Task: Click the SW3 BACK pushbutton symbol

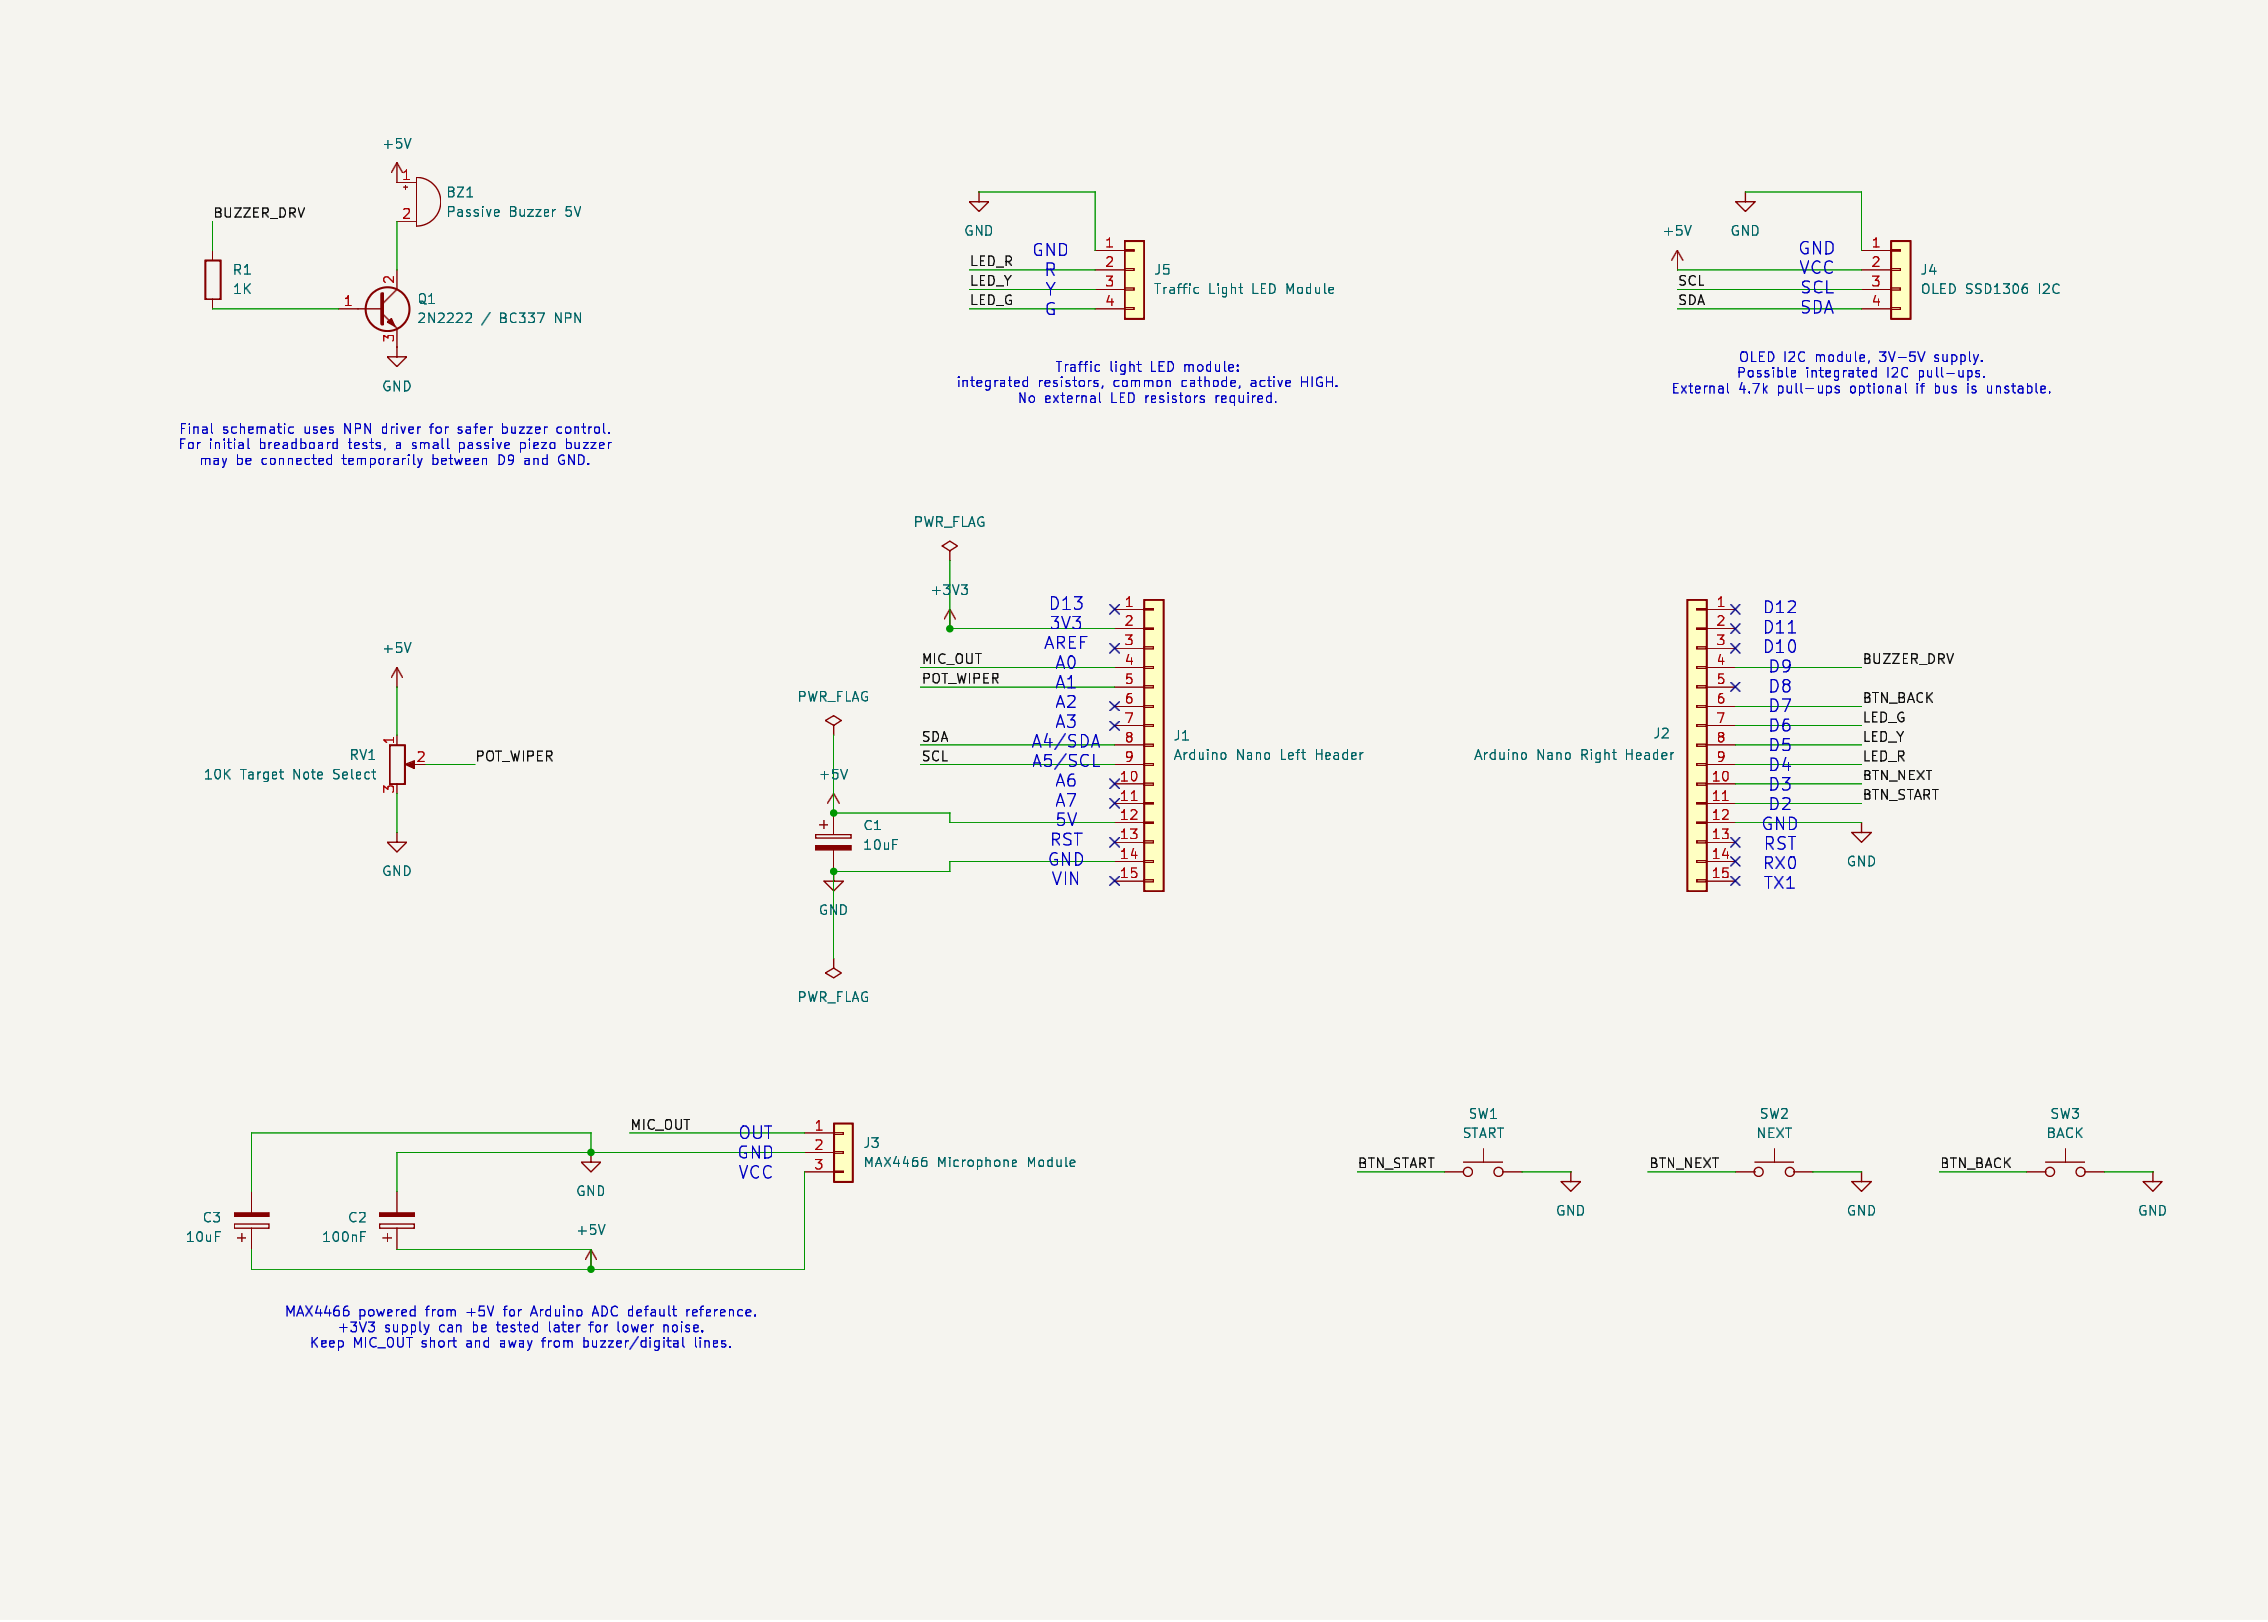Action: pyautogui.click(x=2066, y=1167)
